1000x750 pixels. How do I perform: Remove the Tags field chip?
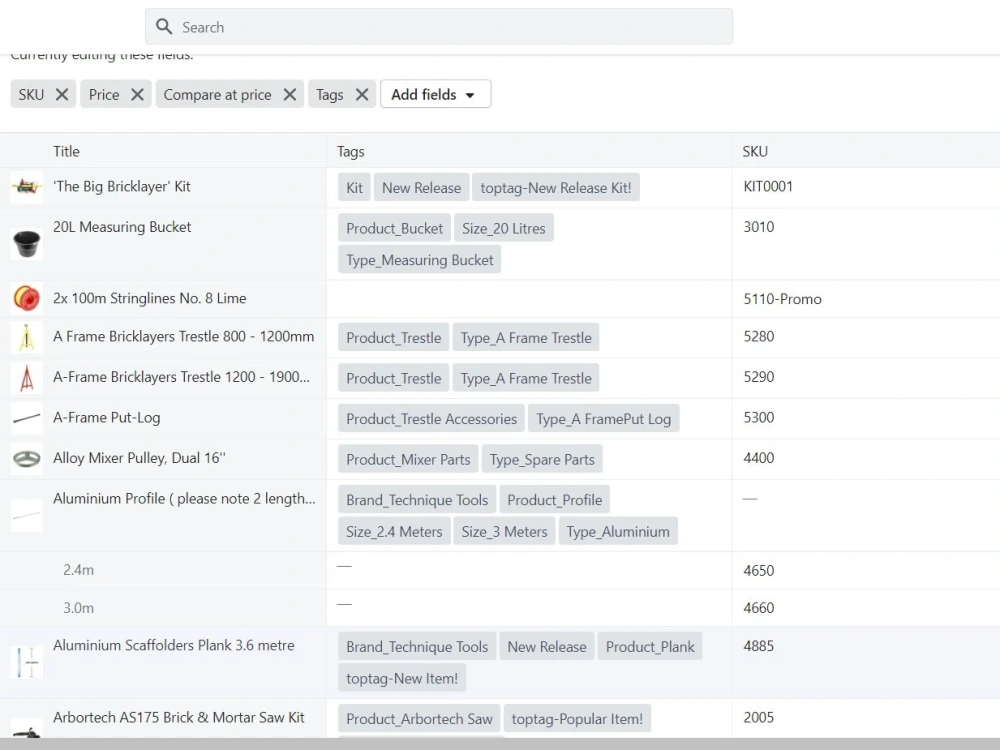coord(362,94)
